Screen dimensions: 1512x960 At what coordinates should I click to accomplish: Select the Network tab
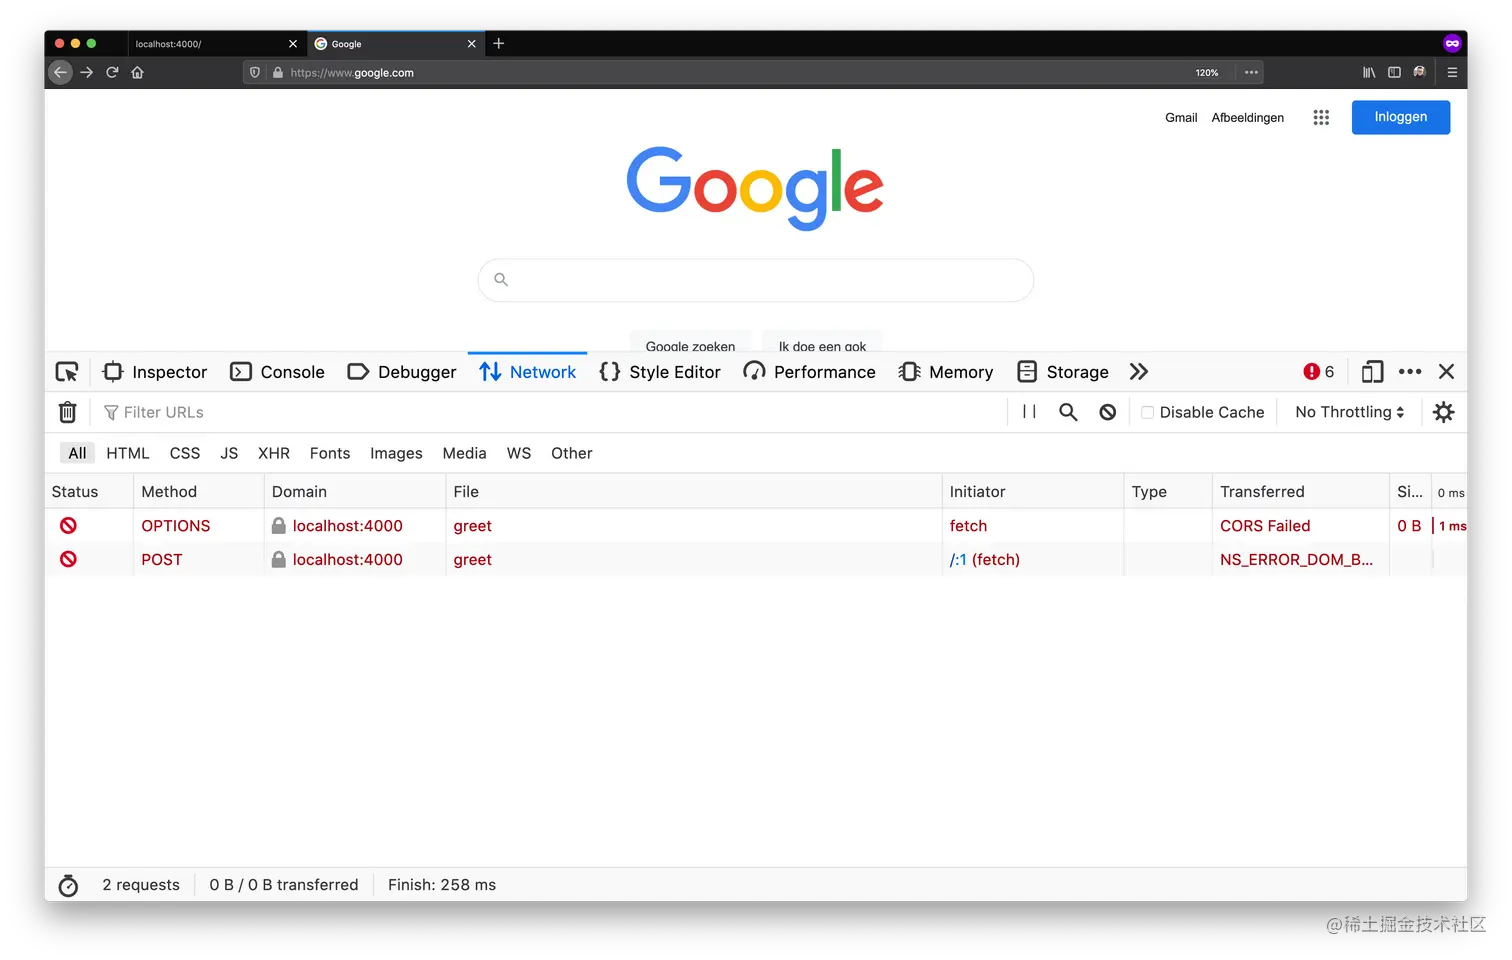[x=527, y=372]
